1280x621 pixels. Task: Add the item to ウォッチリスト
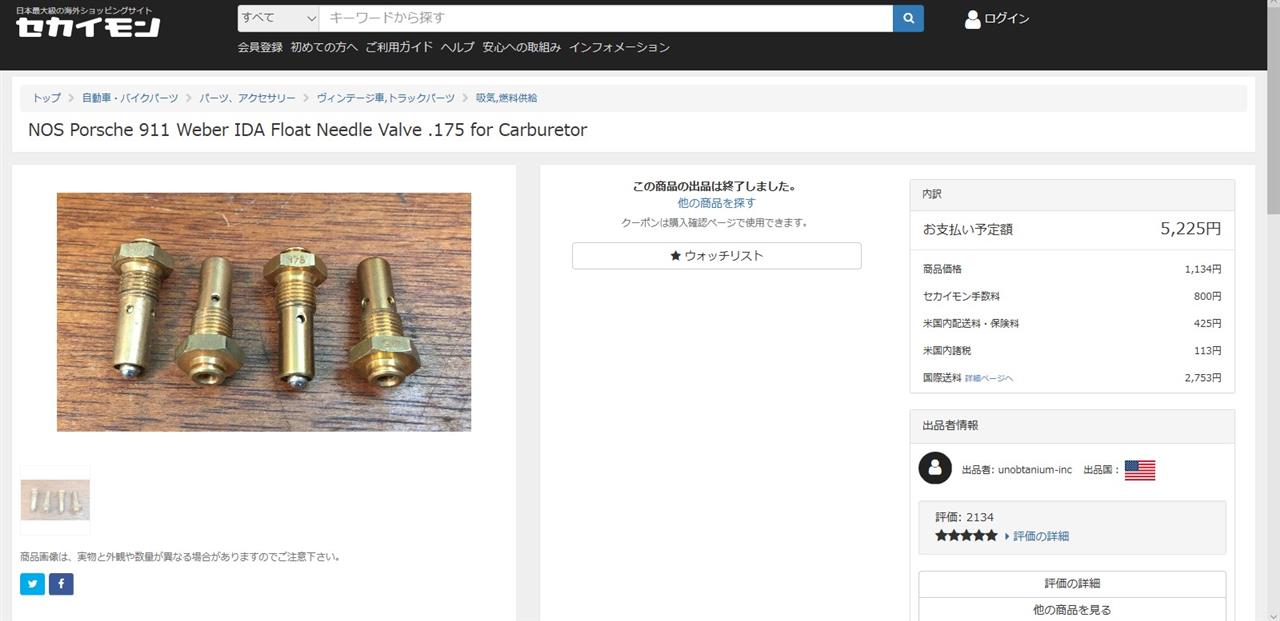coord(716,256)
